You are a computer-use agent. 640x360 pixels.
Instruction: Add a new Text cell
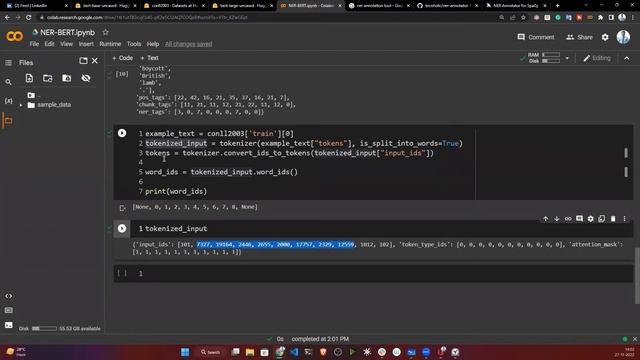[x=149, y=58]
